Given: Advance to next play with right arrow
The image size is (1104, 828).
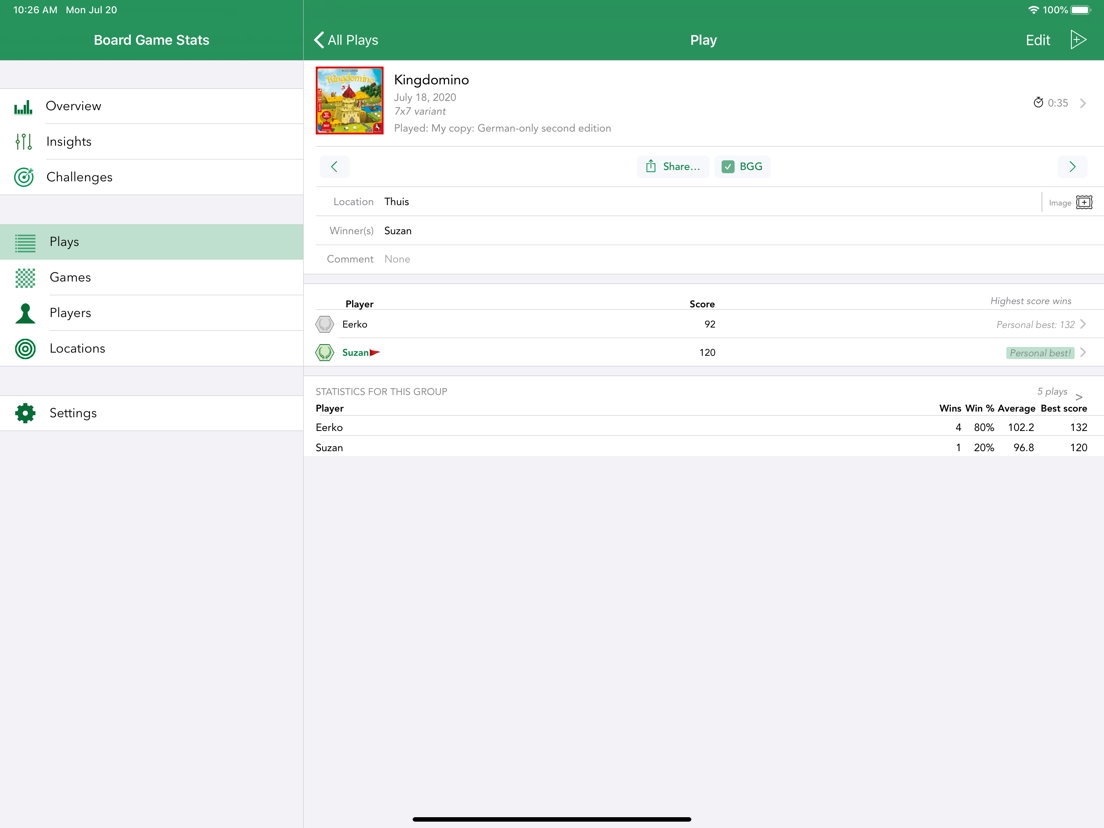Looking at the screenshot, I should [x=1072, y=166].
